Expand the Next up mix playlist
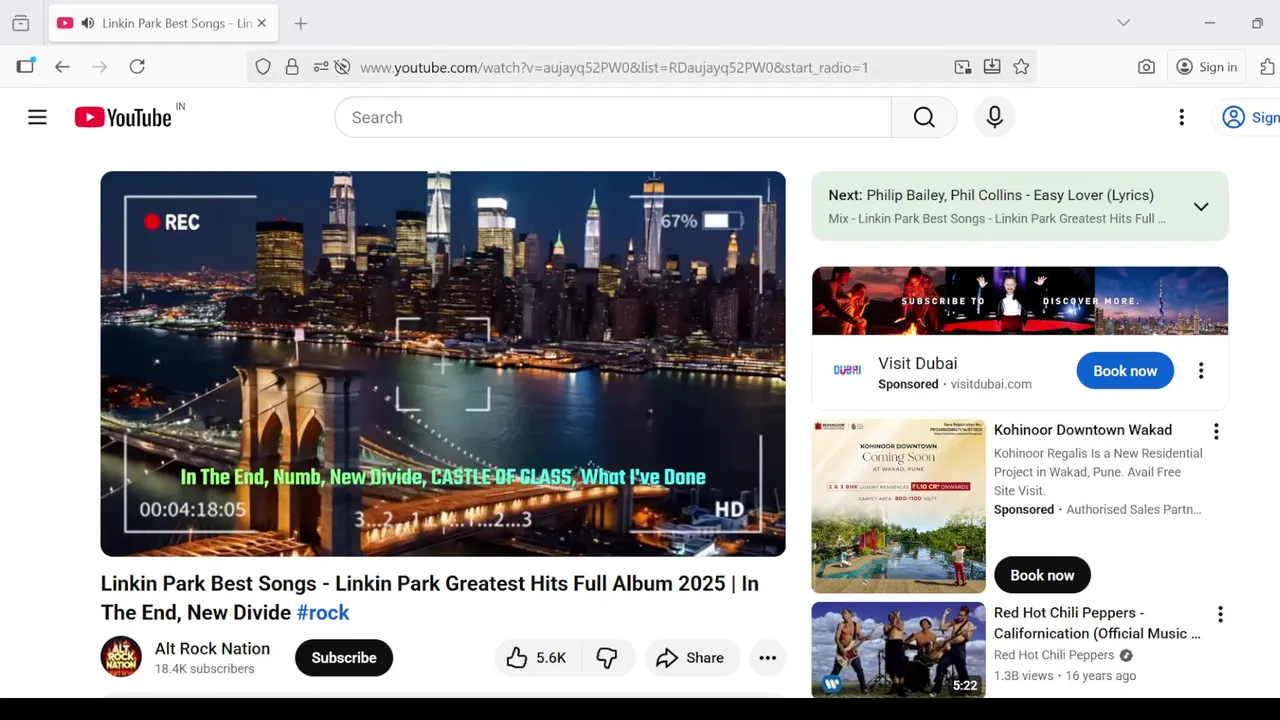Viewport: 1280px width, 720px height. point(1201,206)
